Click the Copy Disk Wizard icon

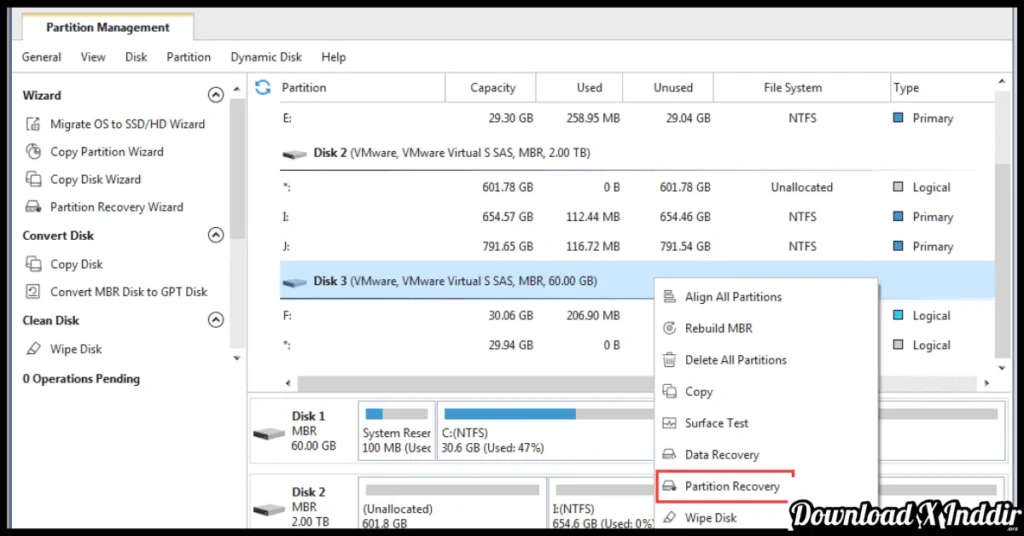33,179
